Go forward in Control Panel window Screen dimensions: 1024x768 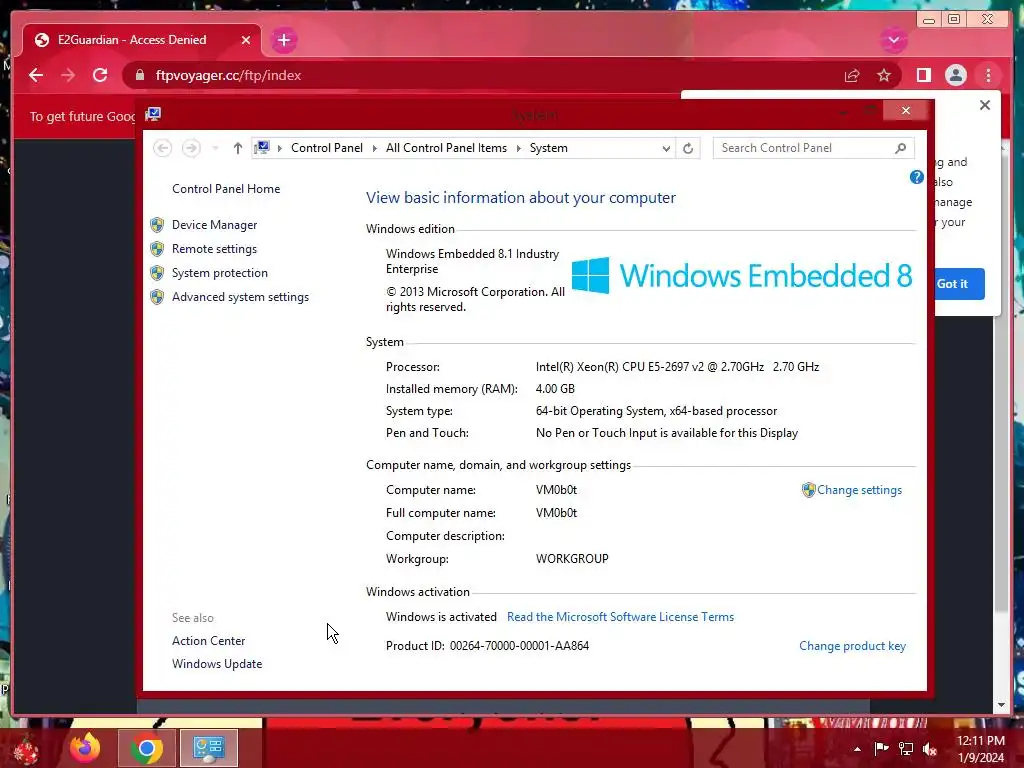coord(191,148)
